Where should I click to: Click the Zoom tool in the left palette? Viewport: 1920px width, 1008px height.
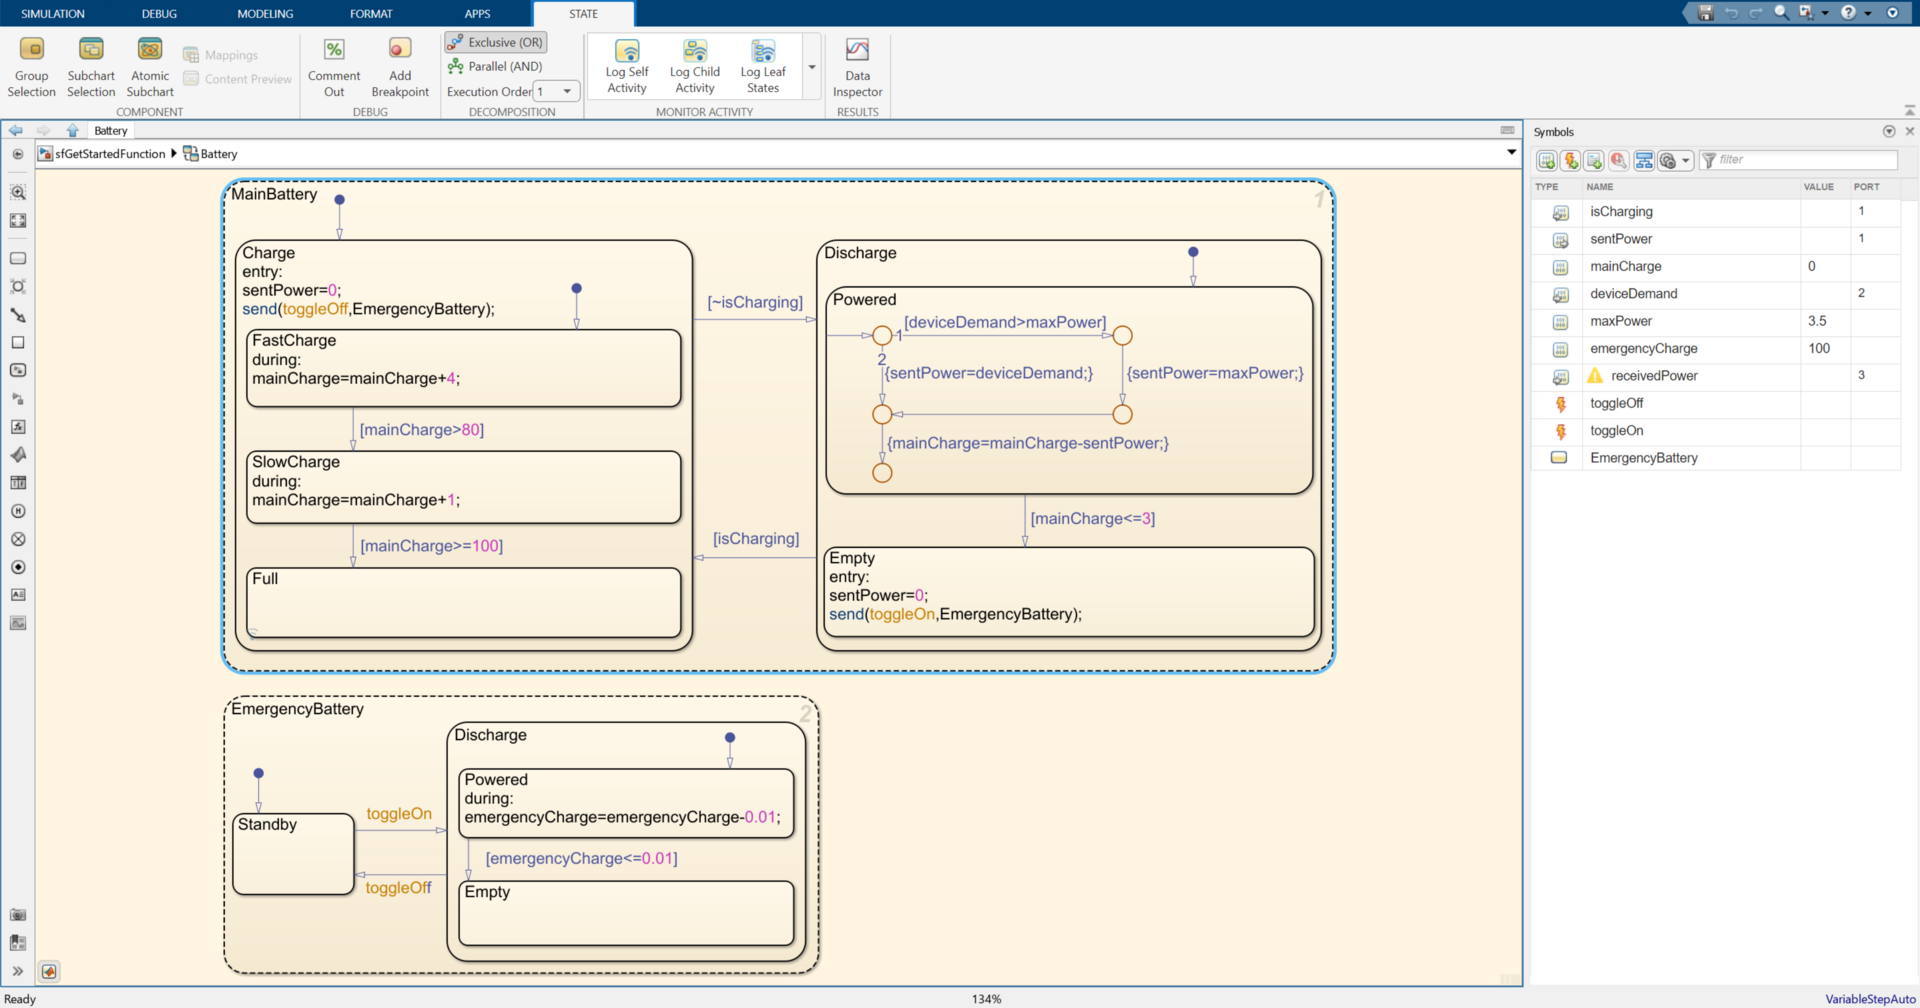point(18,193)
